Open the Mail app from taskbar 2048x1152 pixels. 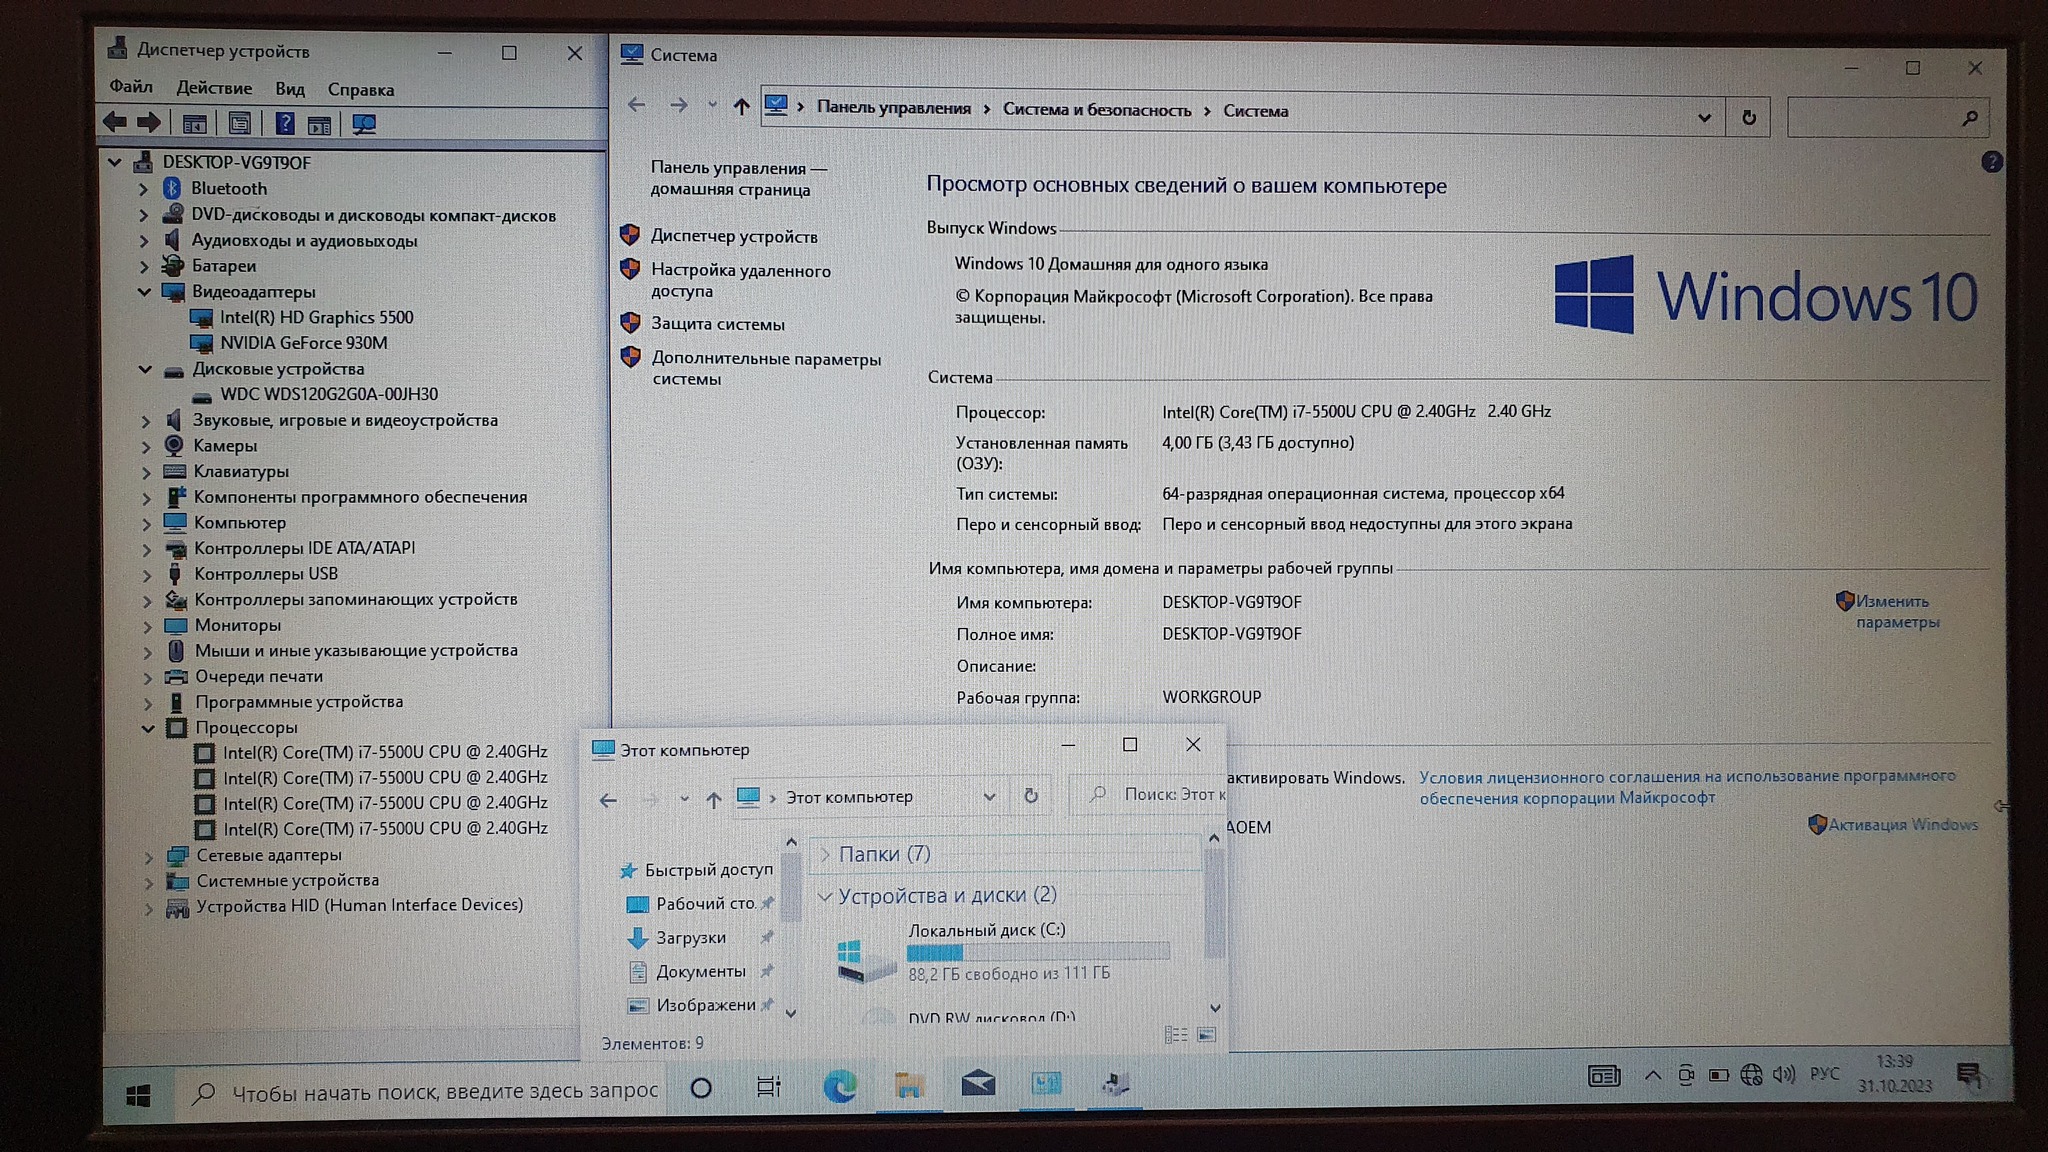(x=977, y=1083)
